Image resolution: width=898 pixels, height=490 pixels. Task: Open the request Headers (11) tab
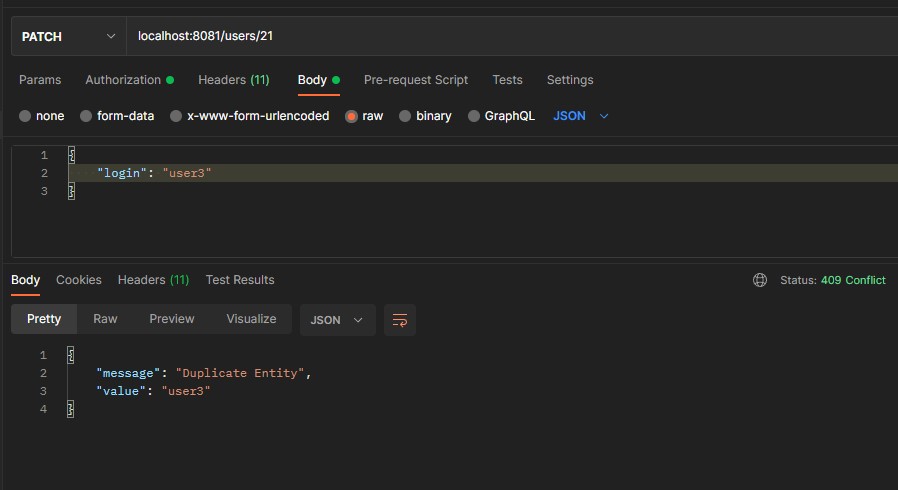(234, 80)
